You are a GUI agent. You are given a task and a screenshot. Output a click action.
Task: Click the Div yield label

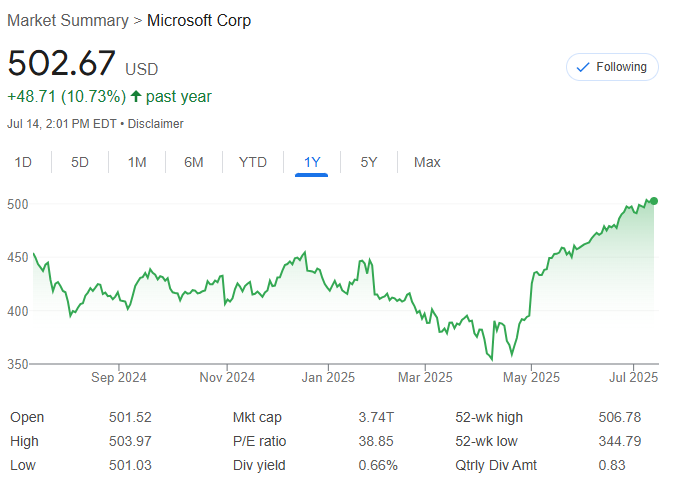click(259, 465)
